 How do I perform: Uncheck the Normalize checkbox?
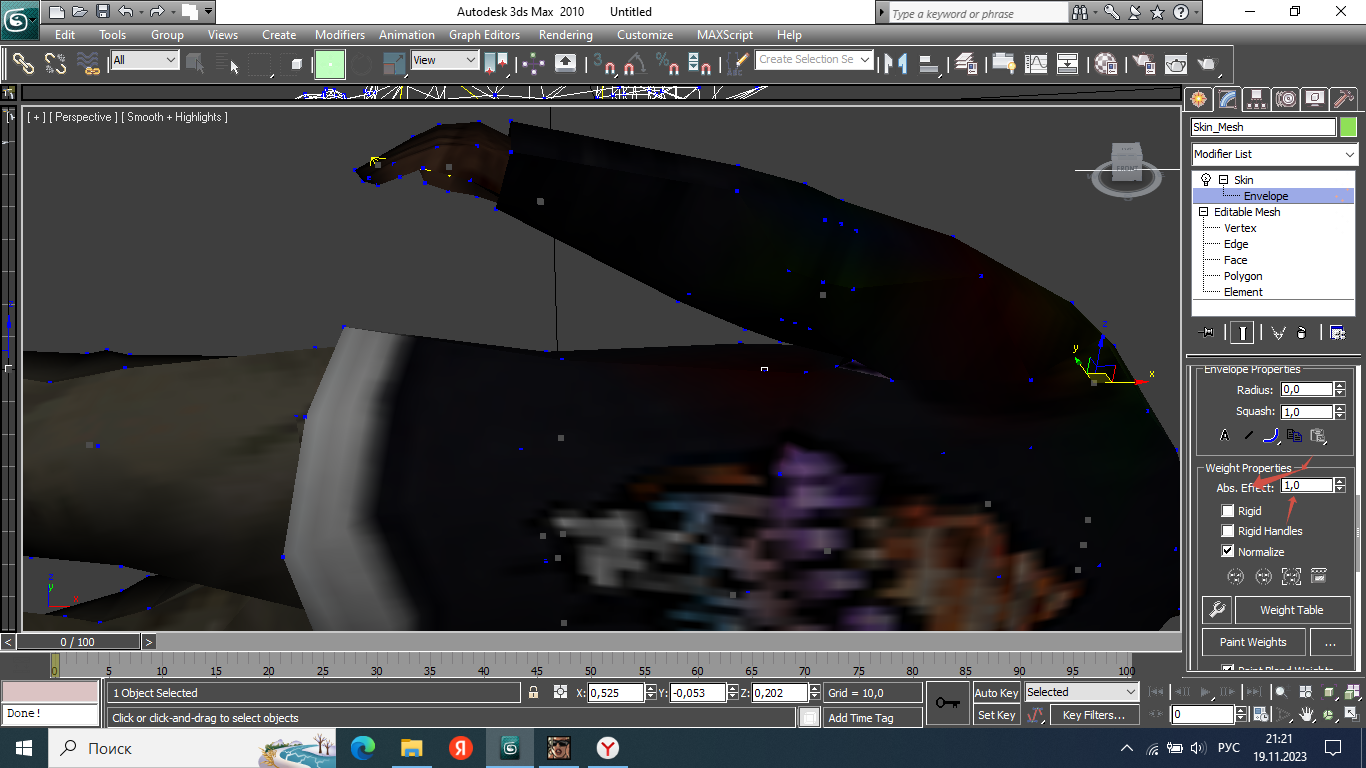tap(1228, 552)
